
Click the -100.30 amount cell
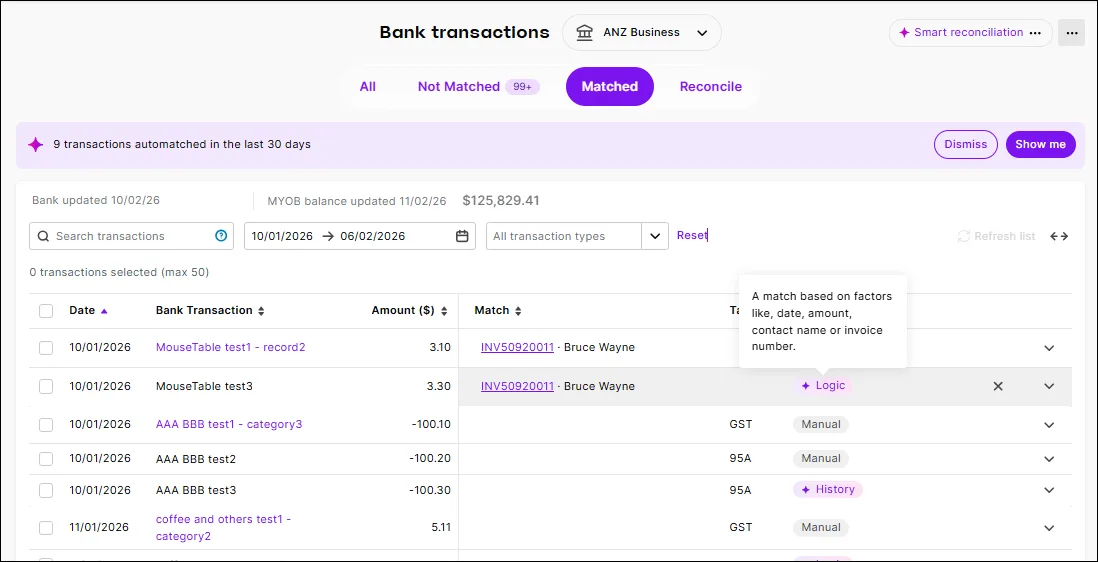pos(430,490)
